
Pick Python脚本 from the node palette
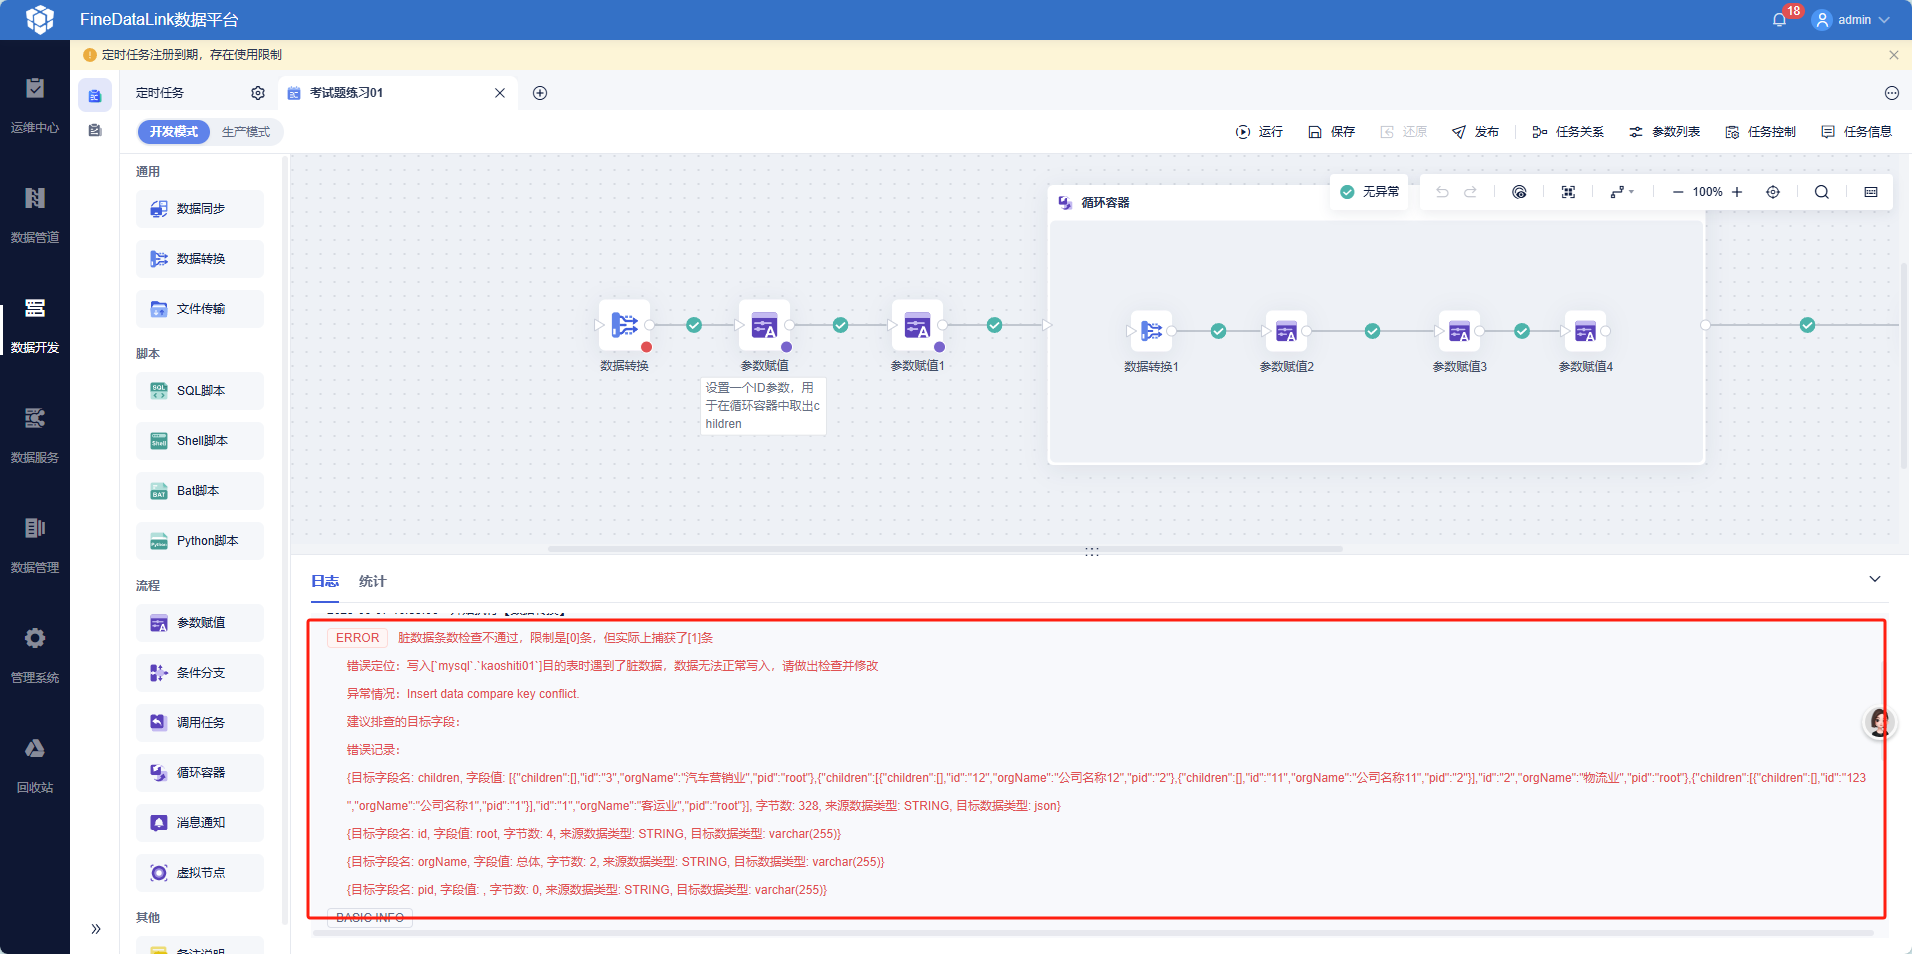tap(200, 541)
